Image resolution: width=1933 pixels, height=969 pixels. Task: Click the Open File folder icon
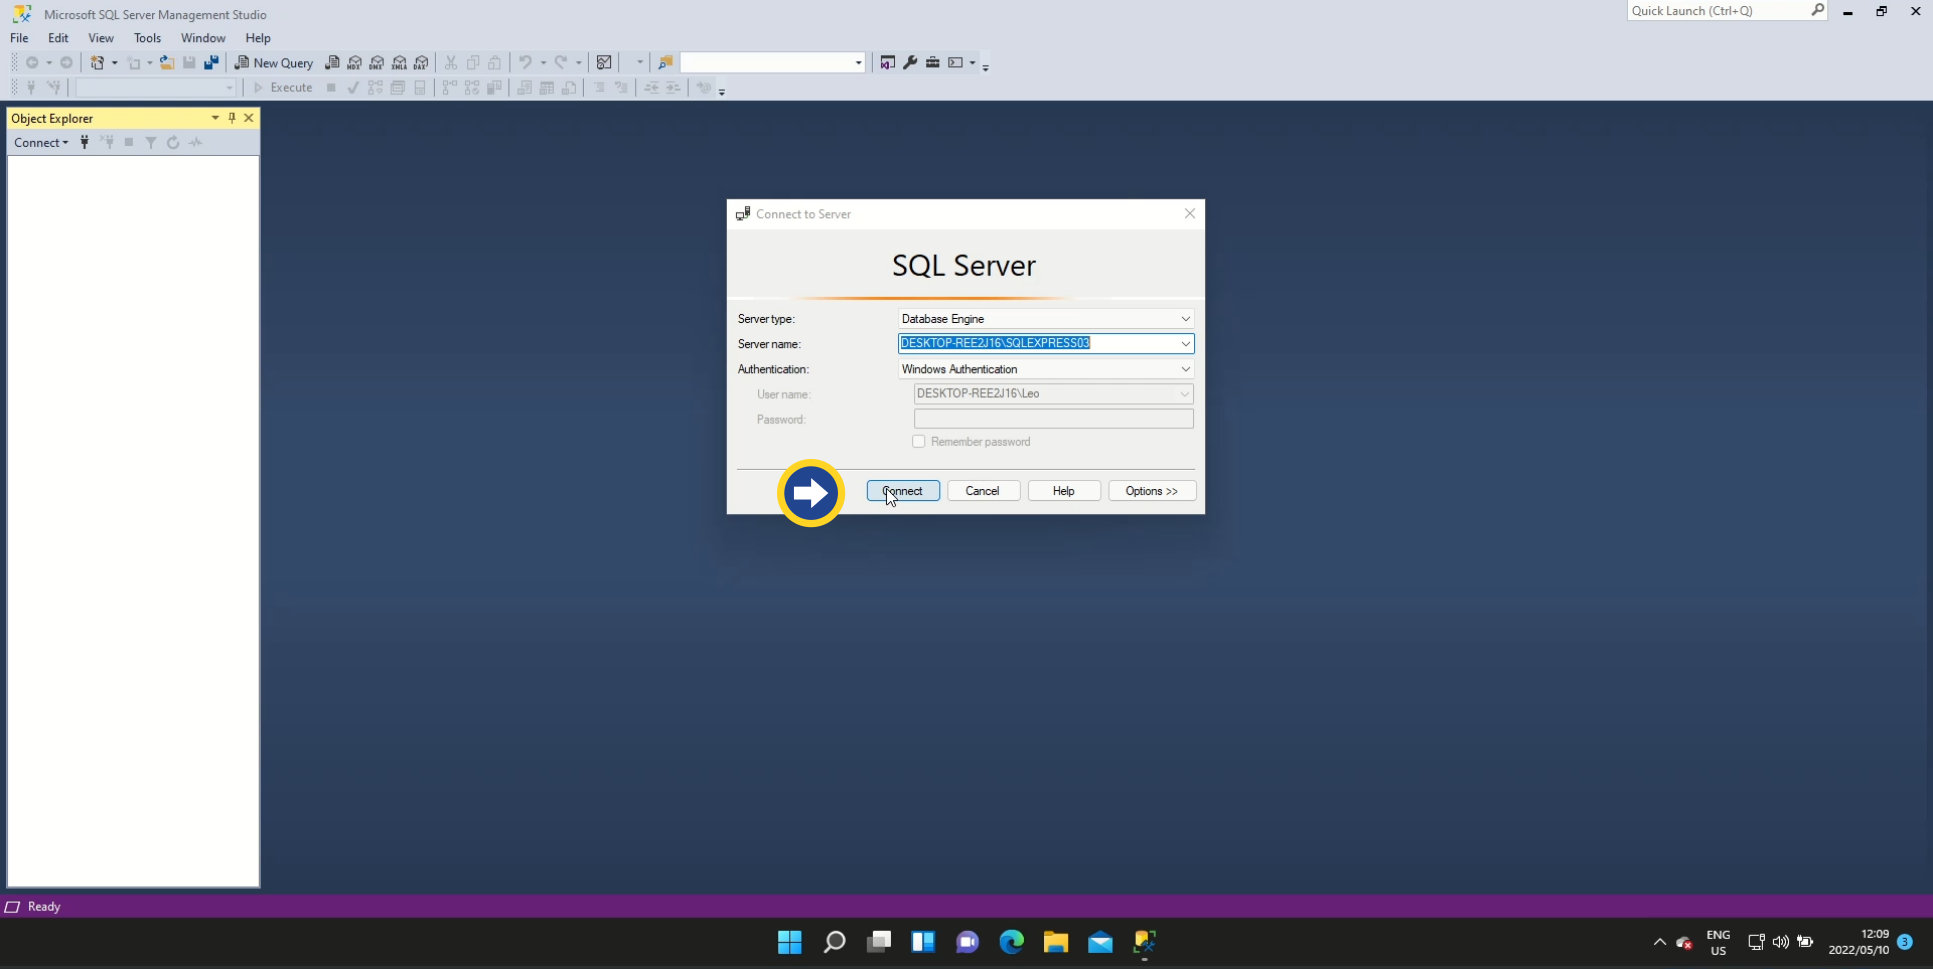(167, 62)
